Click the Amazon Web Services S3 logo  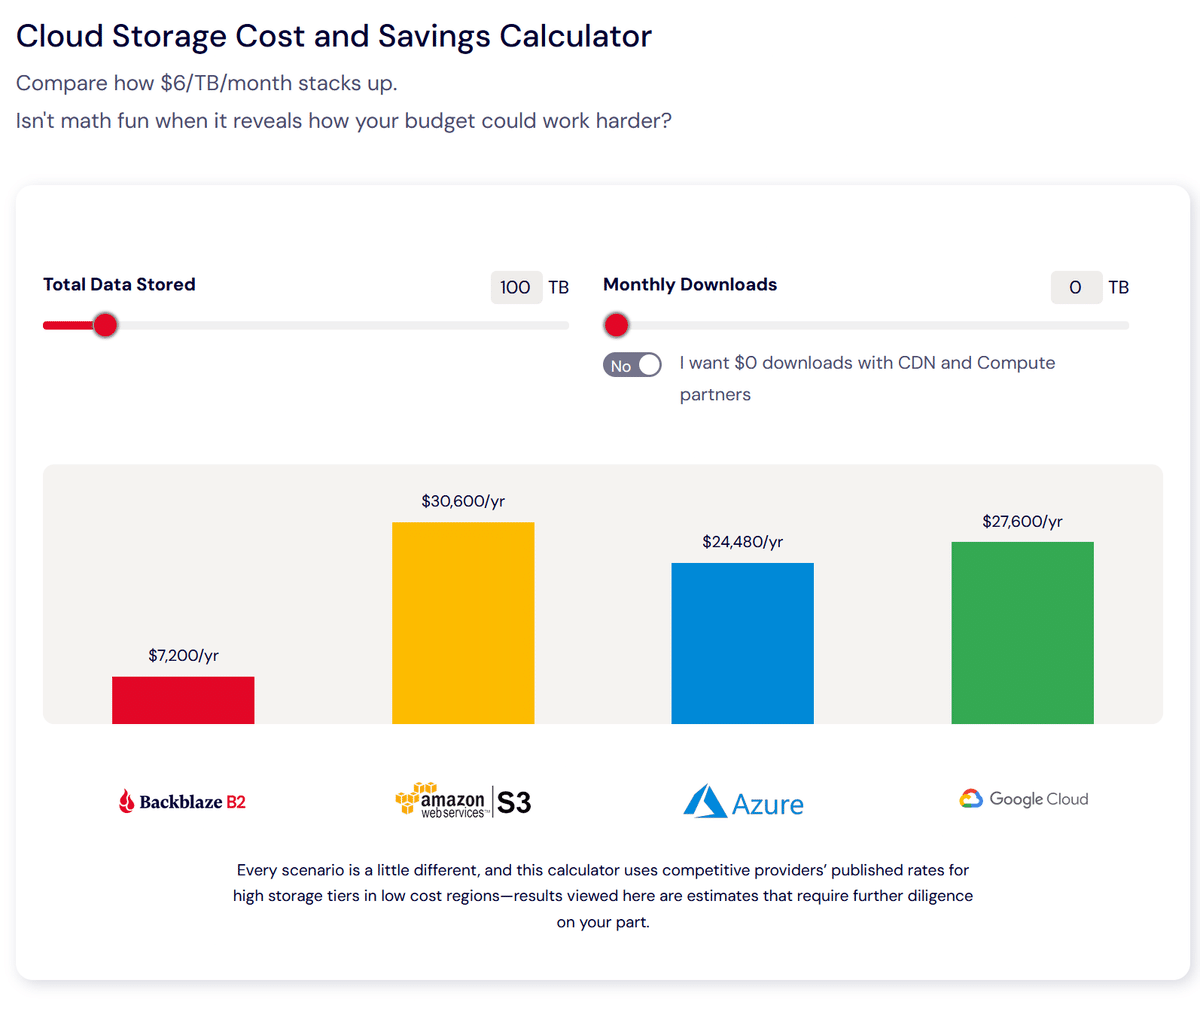tap(463, 801)
